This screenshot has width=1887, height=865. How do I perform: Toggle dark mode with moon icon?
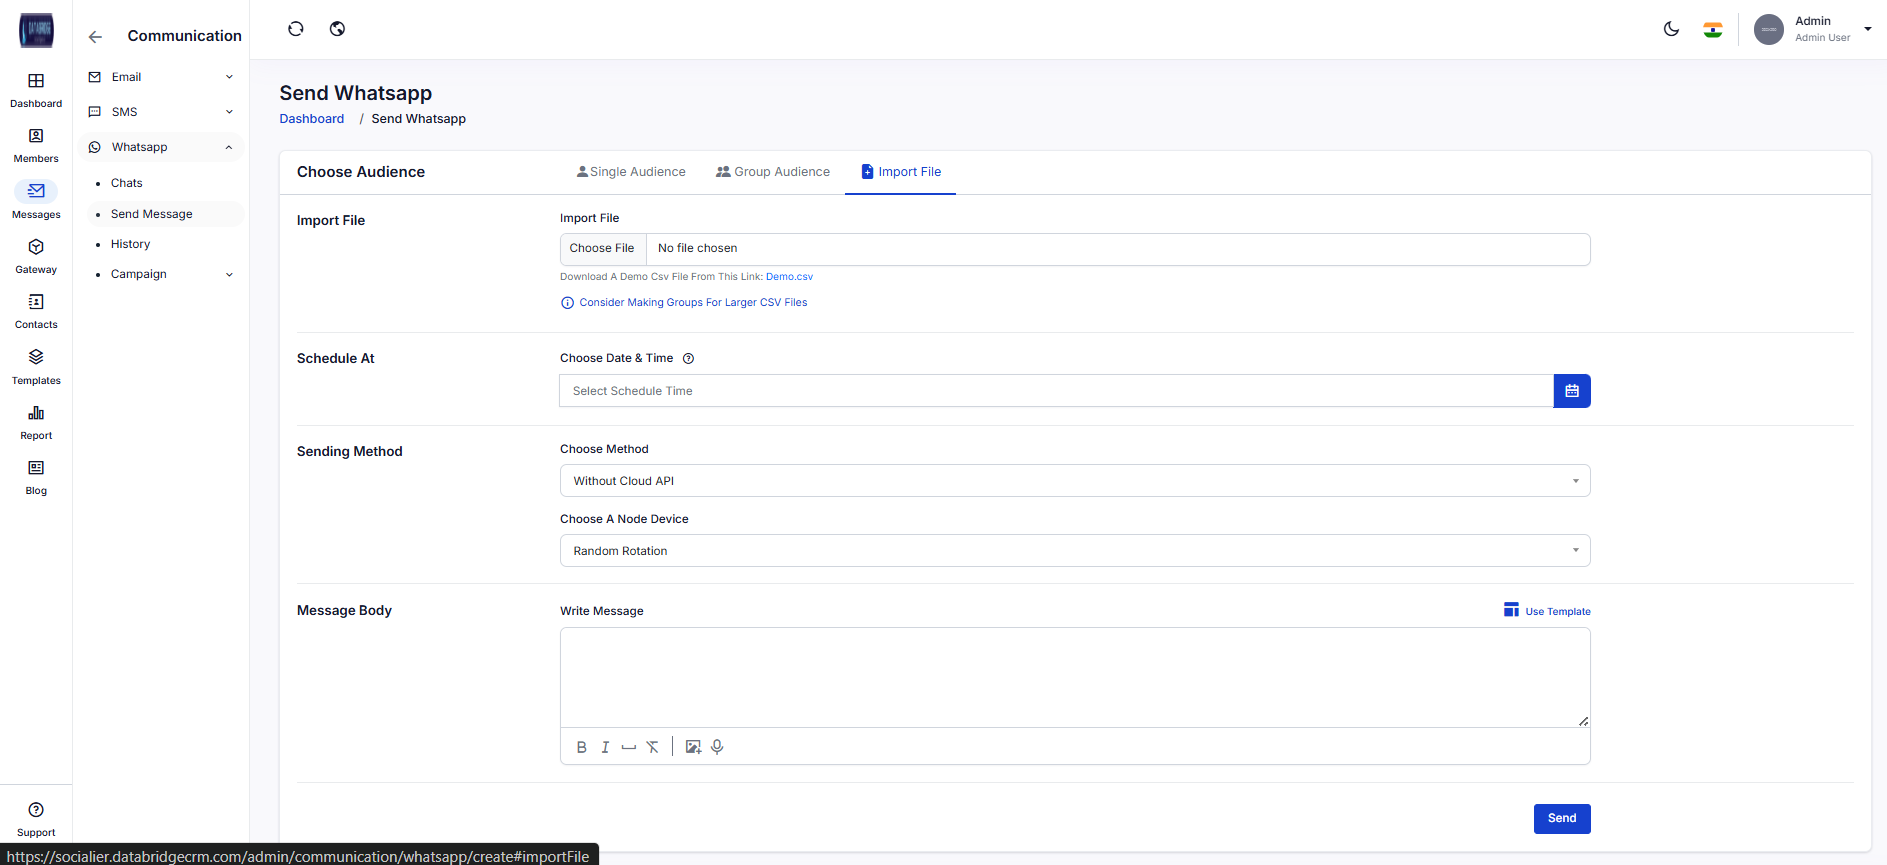click(1671, 29)
